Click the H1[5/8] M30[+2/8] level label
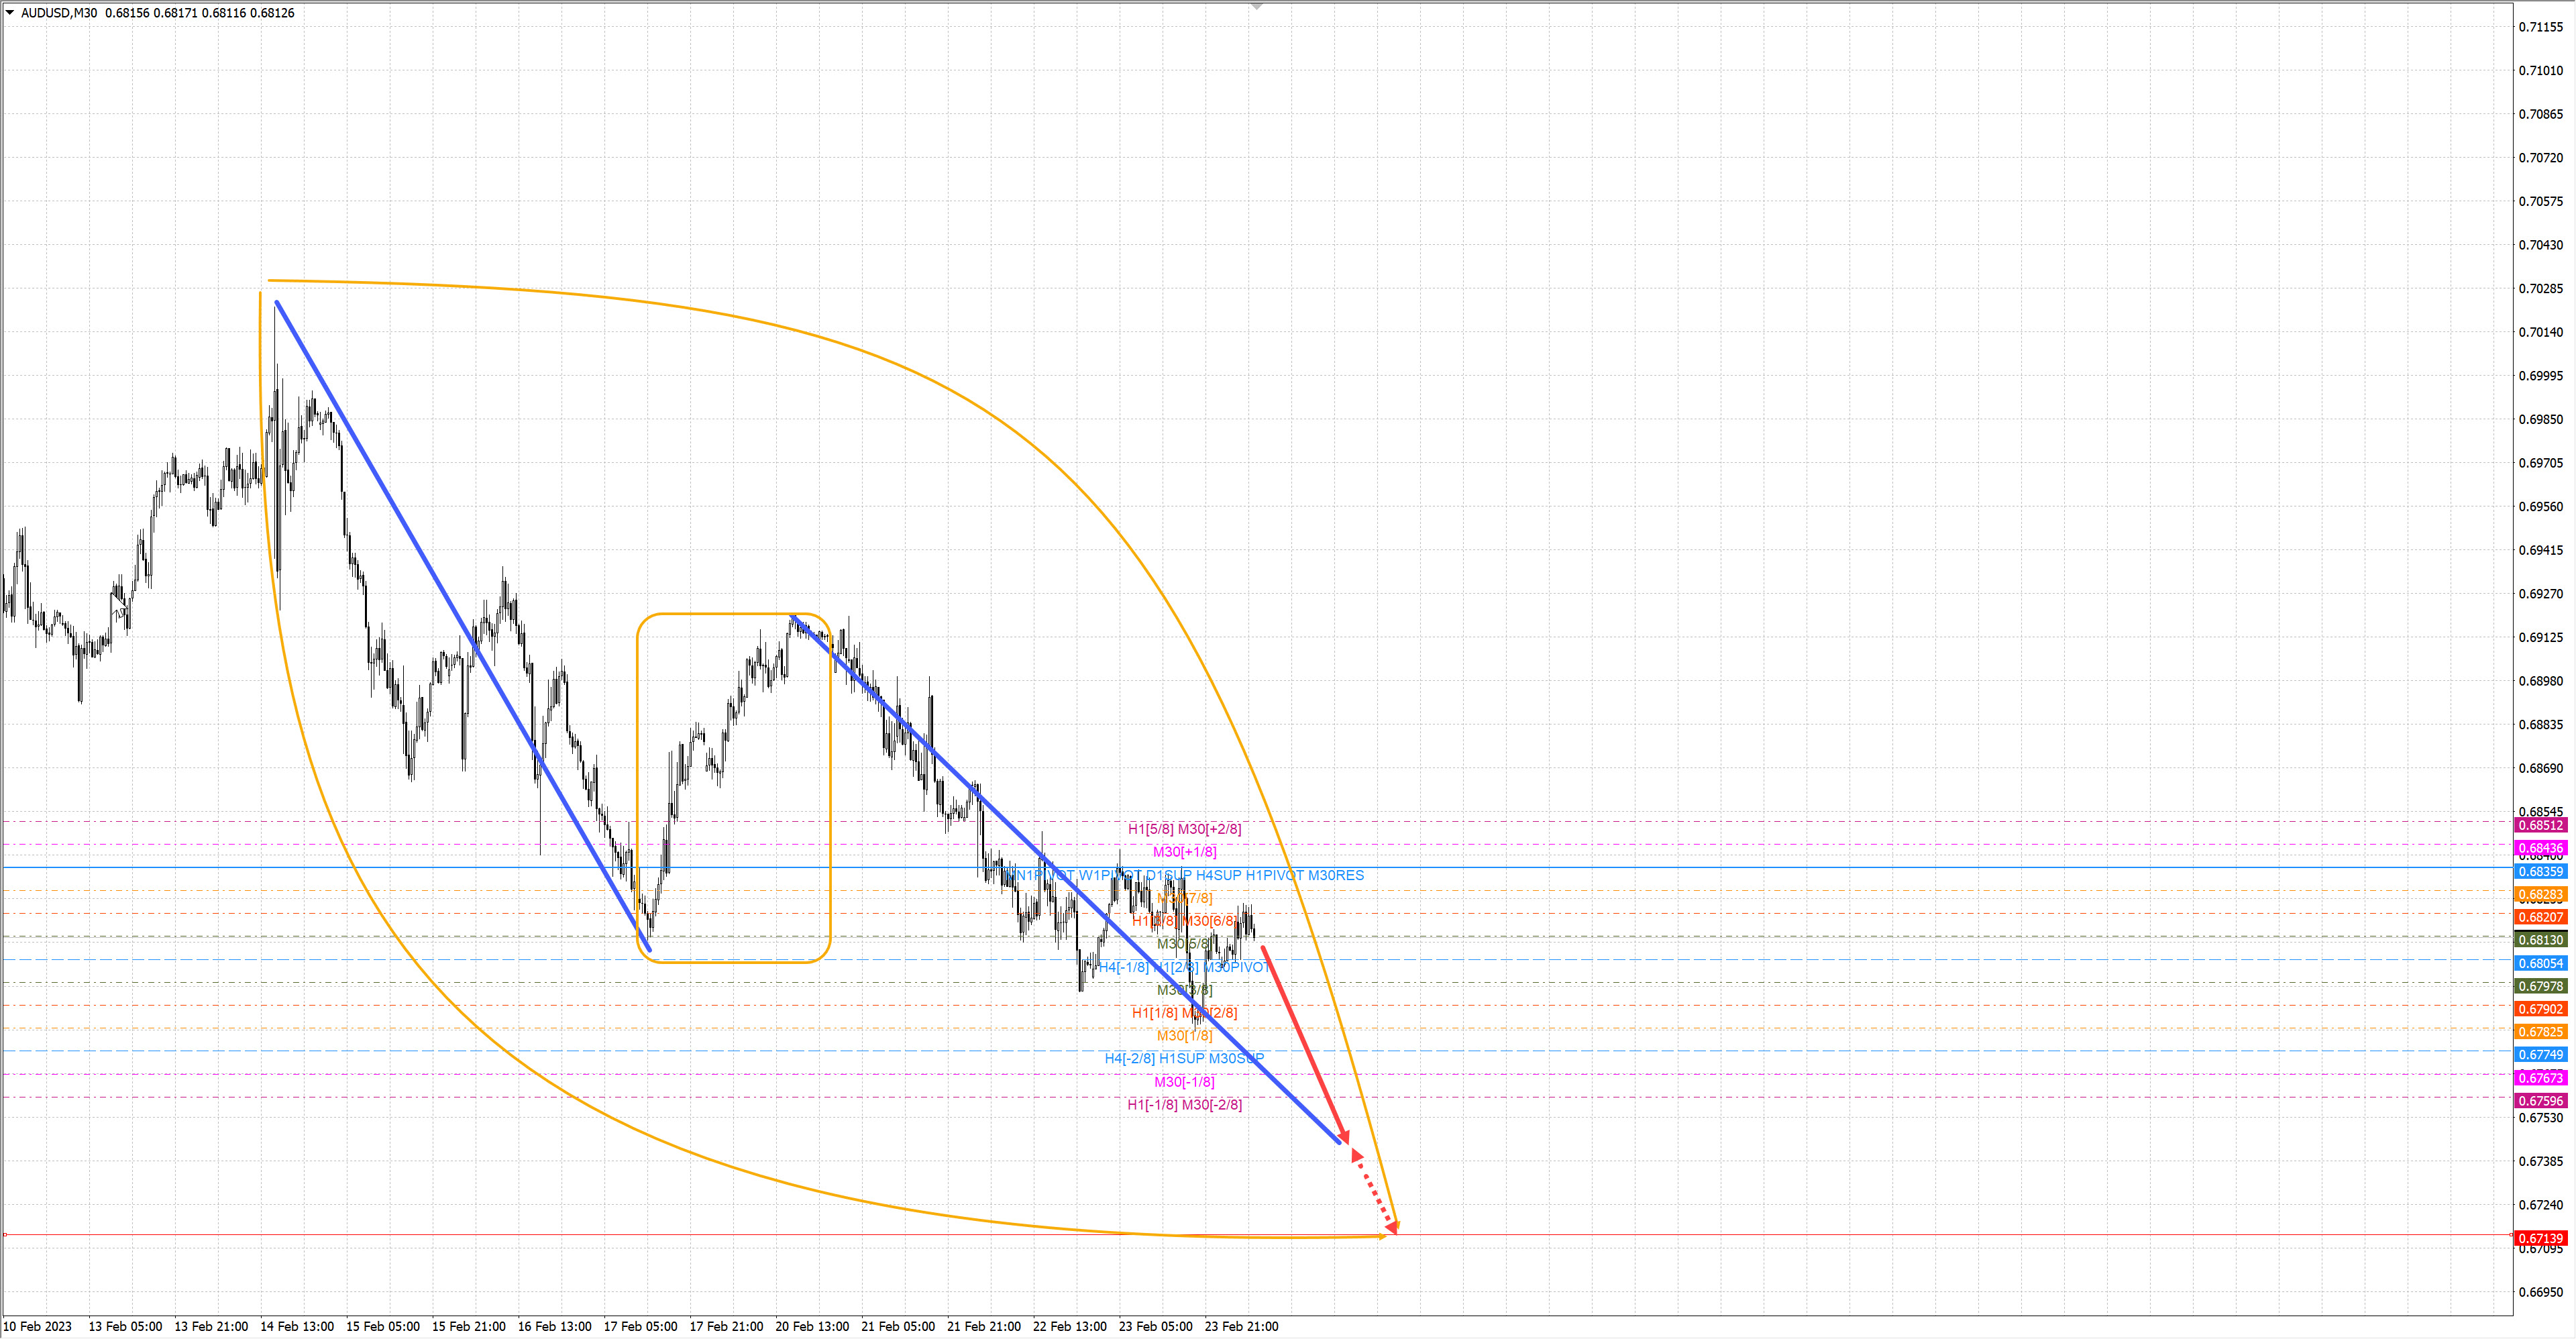 click(1184, 829)
